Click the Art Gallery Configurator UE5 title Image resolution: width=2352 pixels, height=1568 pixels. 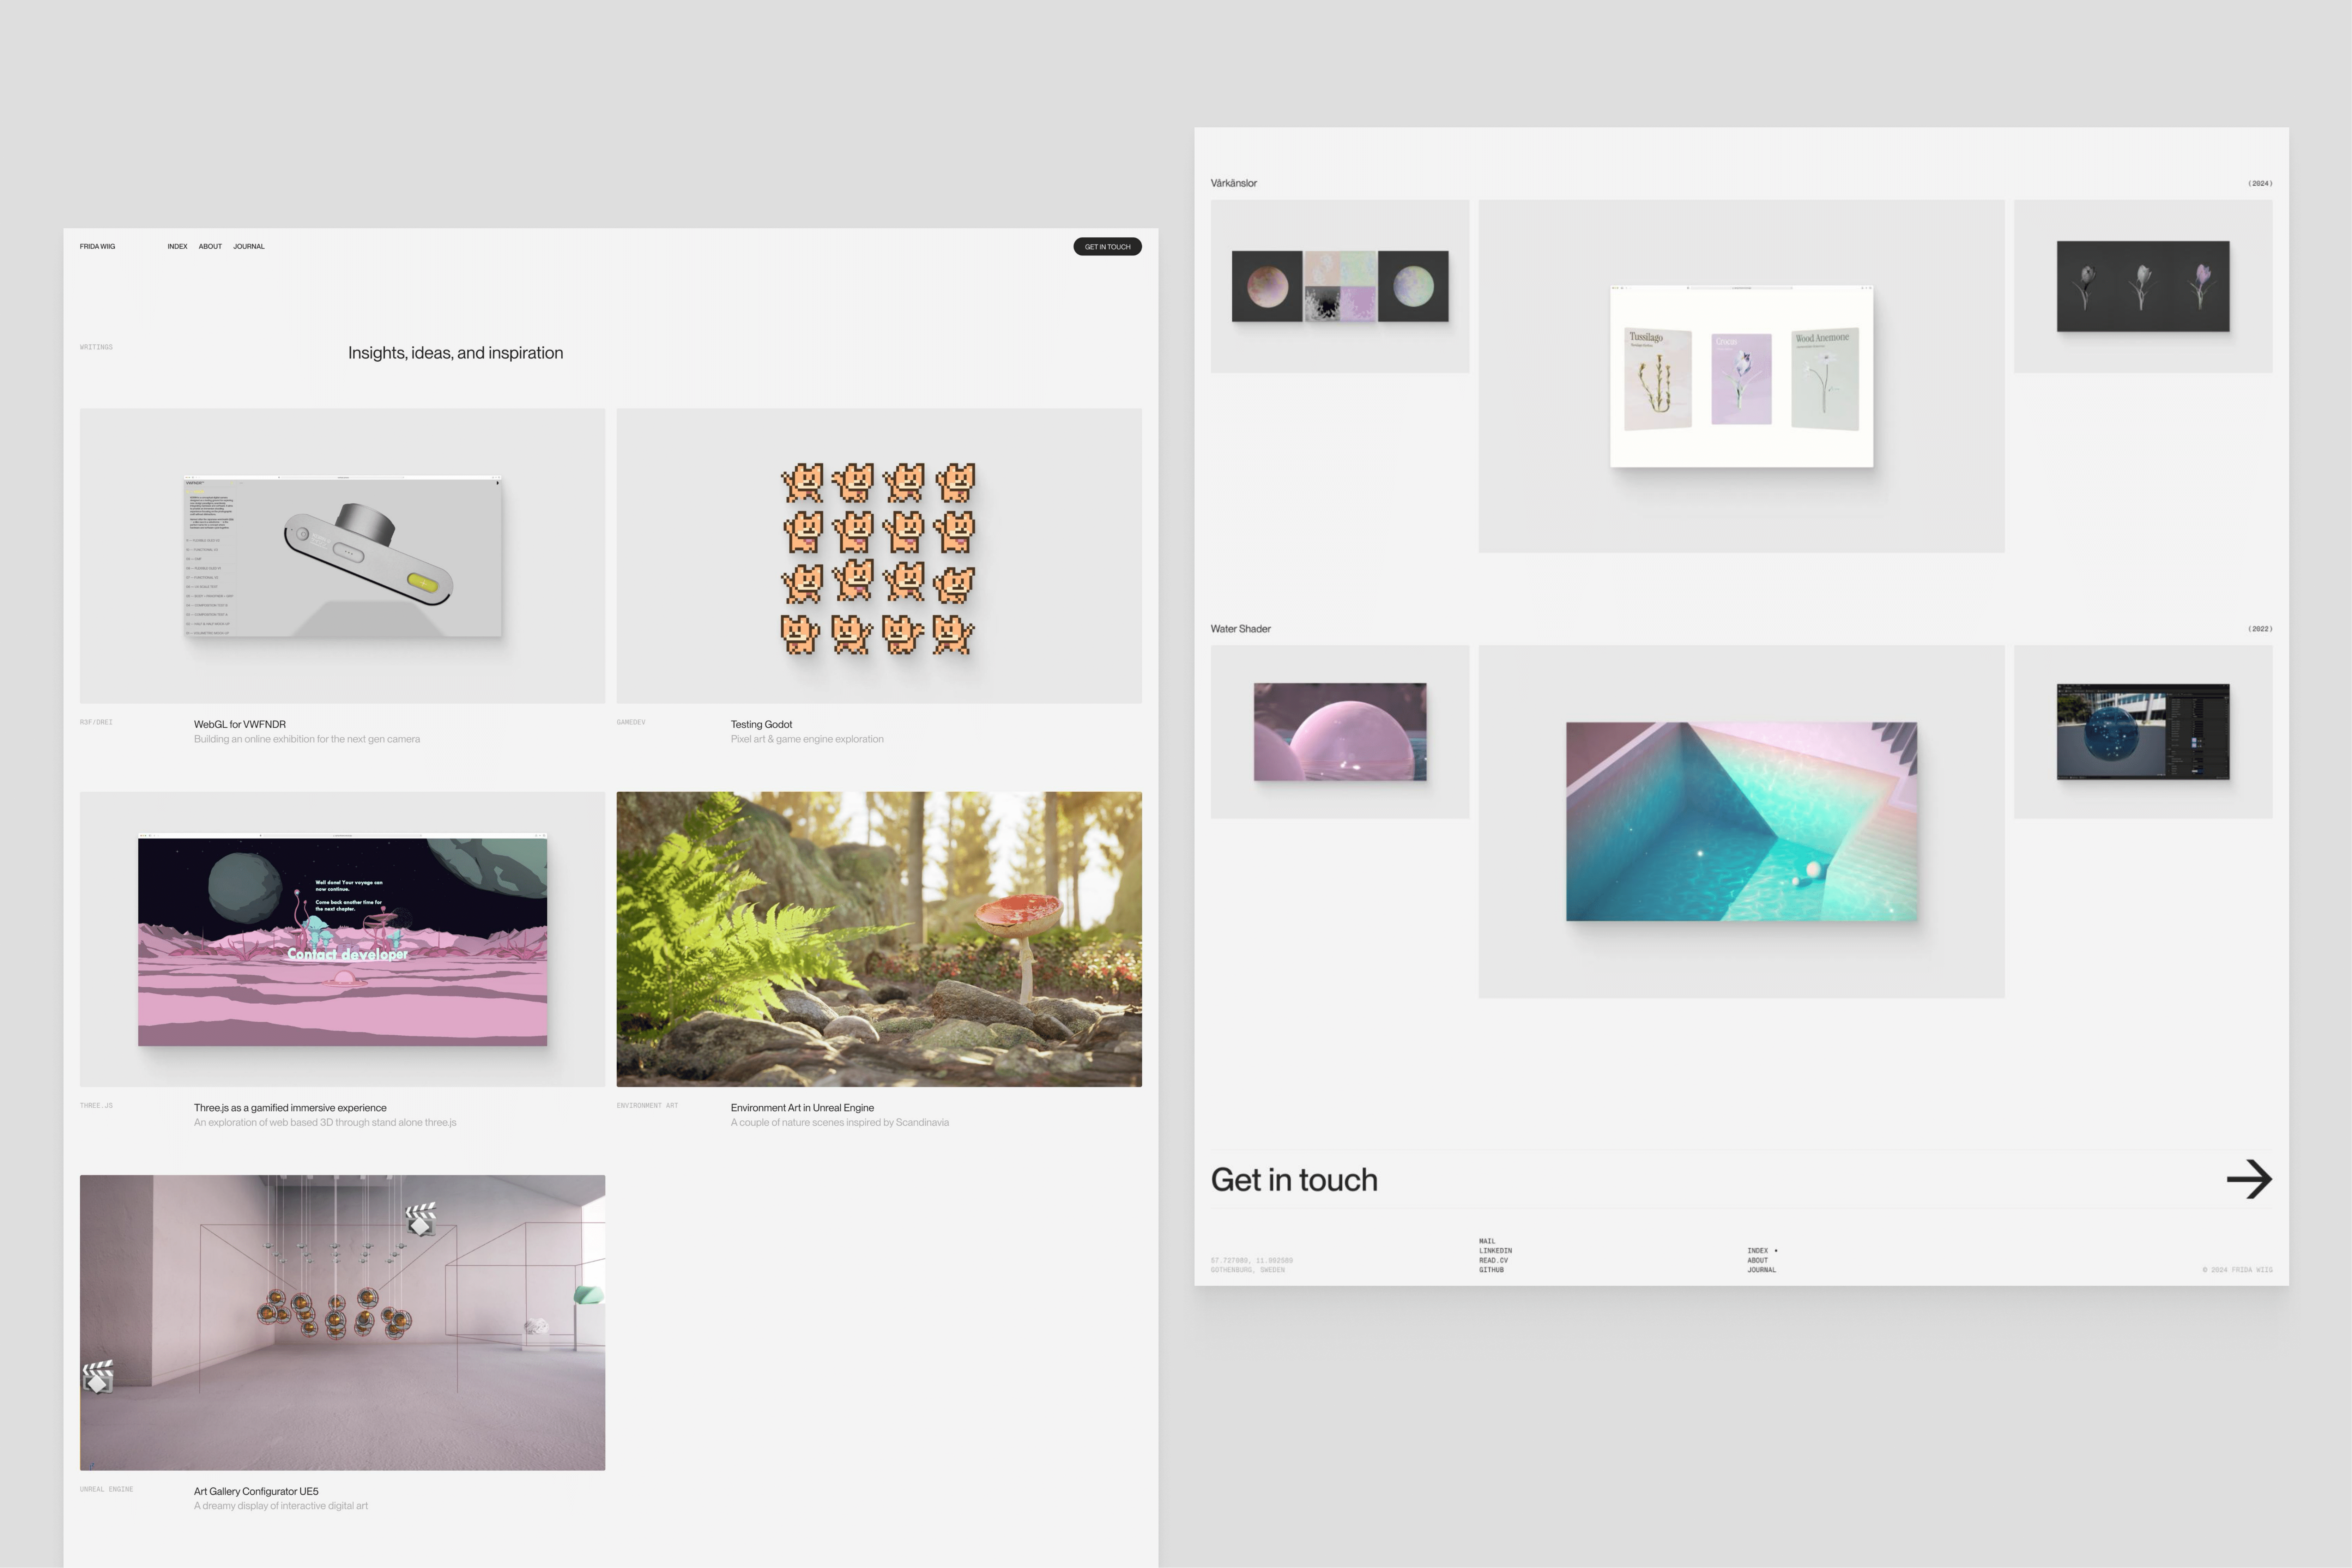coord(256,1491)
